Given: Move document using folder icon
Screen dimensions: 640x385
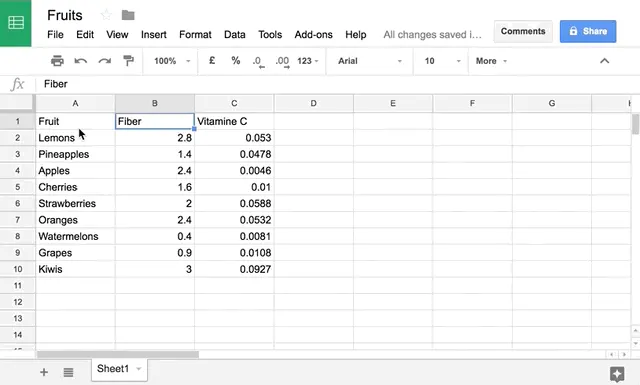Looking at the screenshot, I should click(x=128, y=15).
